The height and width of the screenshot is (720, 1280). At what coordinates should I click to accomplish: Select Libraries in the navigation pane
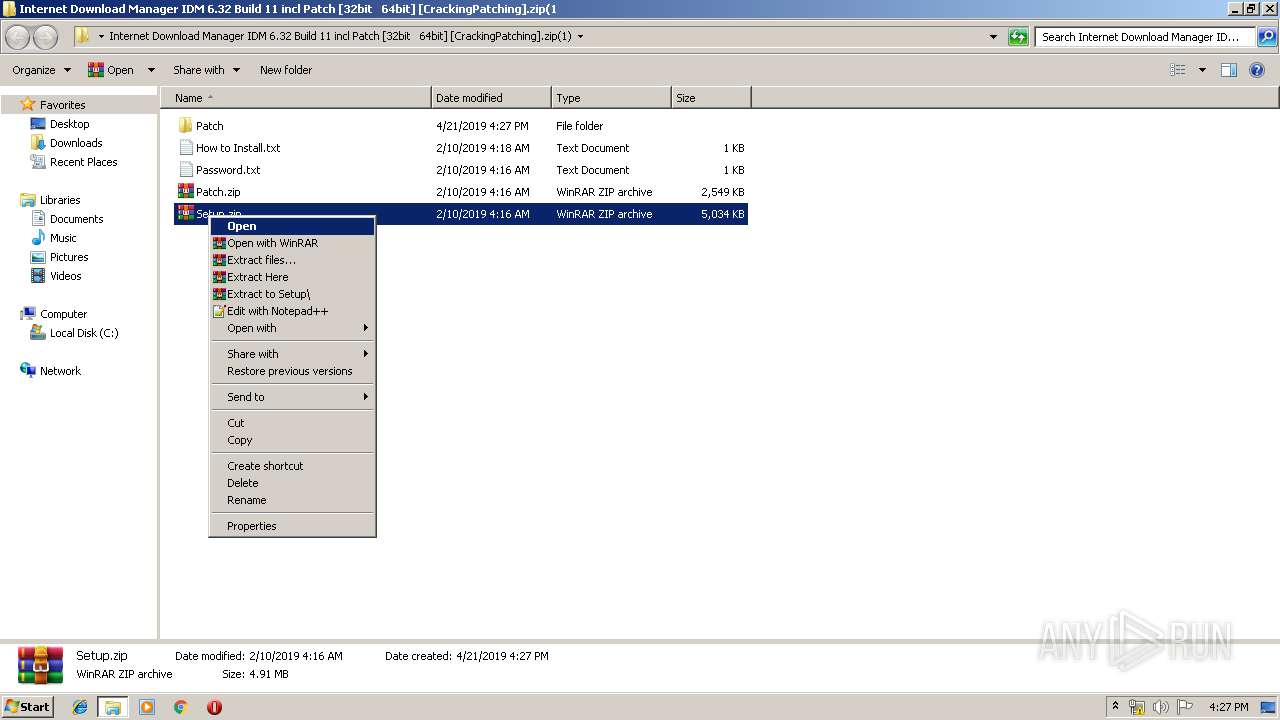(60, 200)
